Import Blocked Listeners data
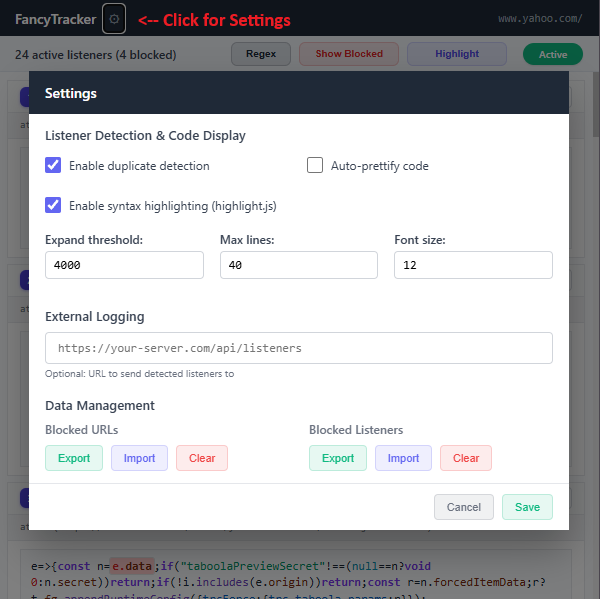The height and width of the screenshot is (599, 600). click(403, 458)
